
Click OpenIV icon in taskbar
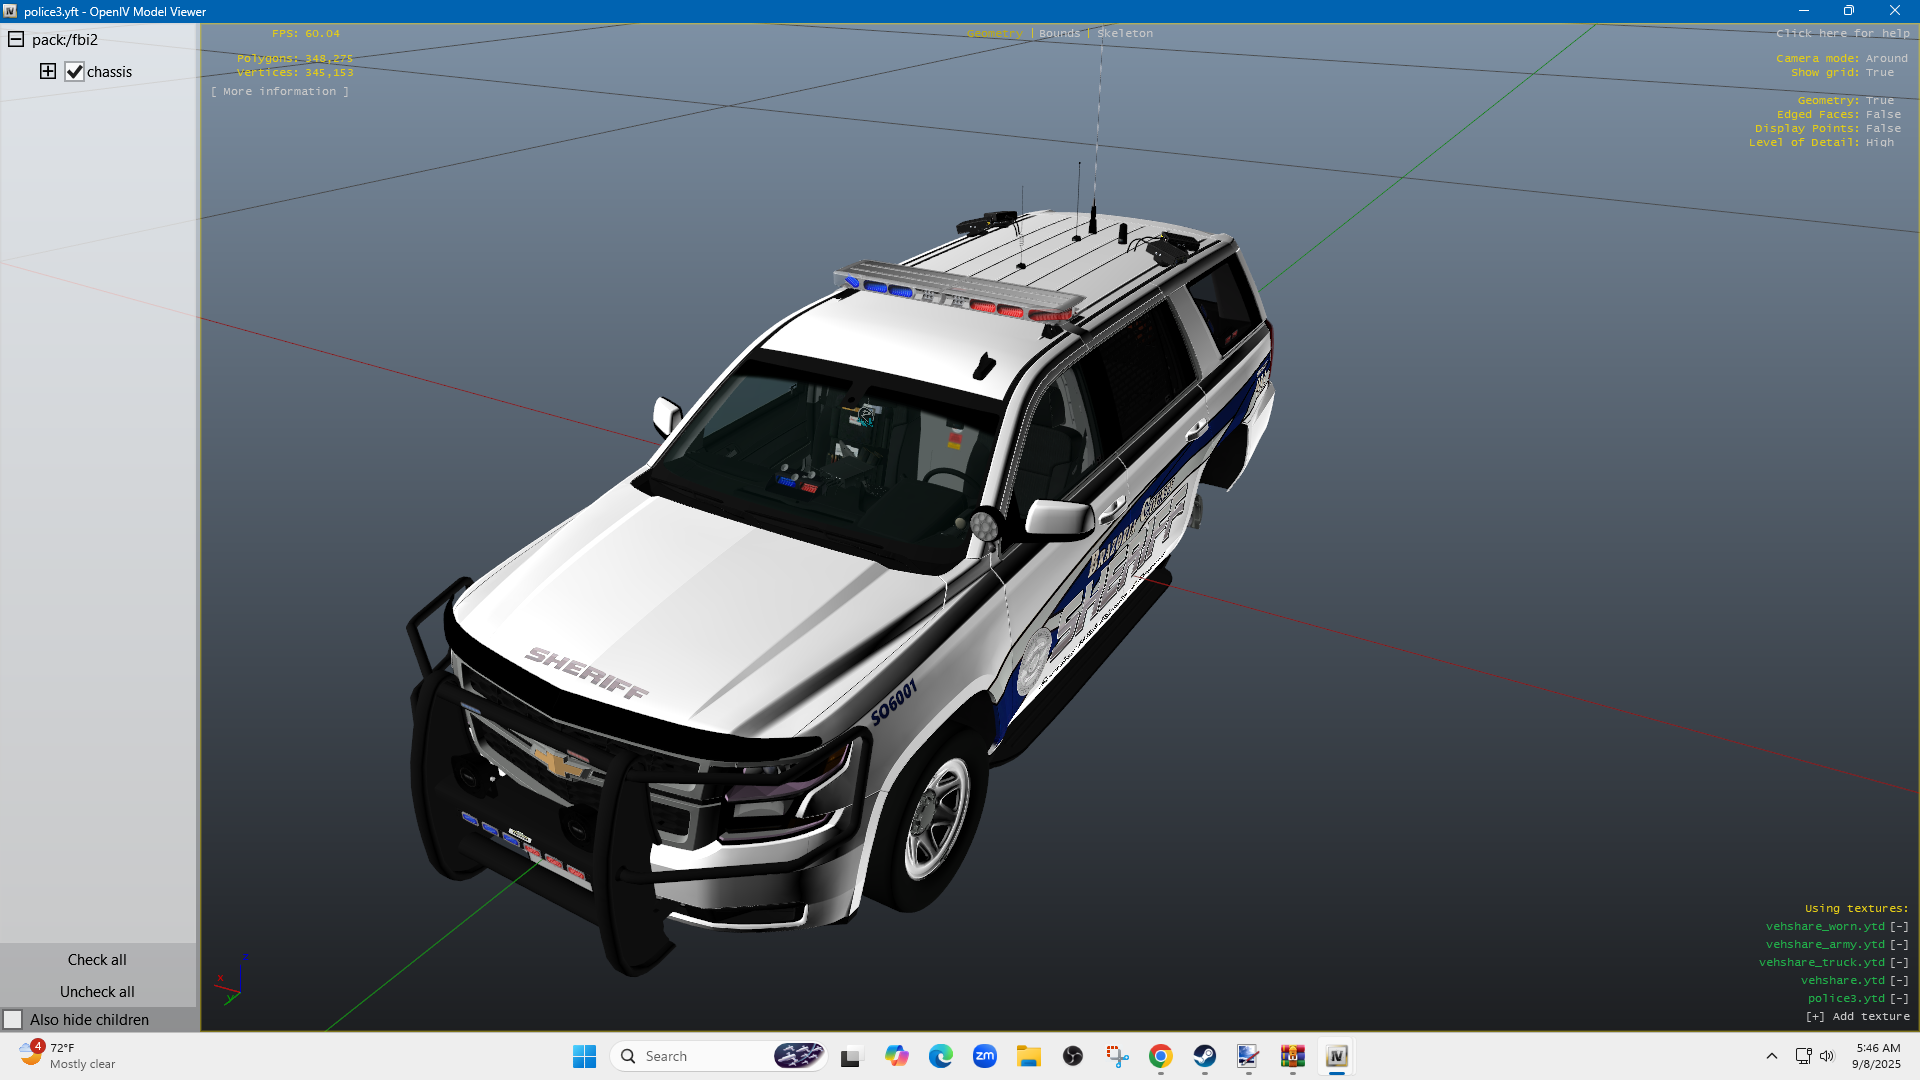(1336, 1056)
